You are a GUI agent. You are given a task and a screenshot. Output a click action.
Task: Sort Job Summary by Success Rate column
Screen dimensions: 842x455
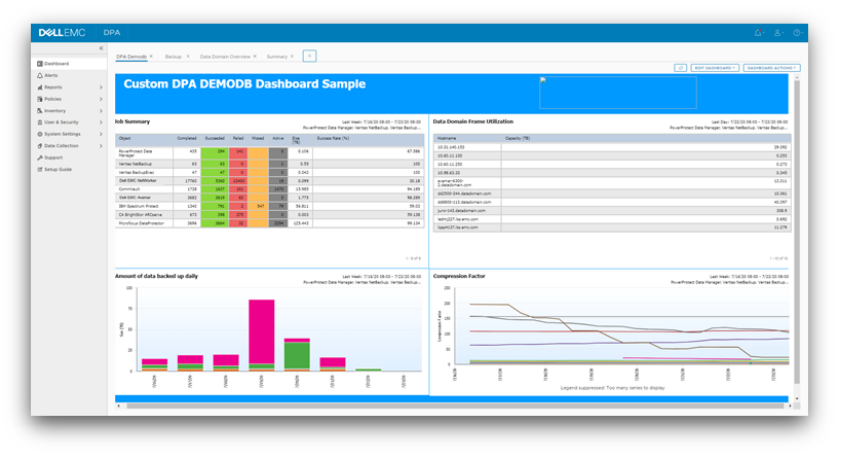(333, 139)
